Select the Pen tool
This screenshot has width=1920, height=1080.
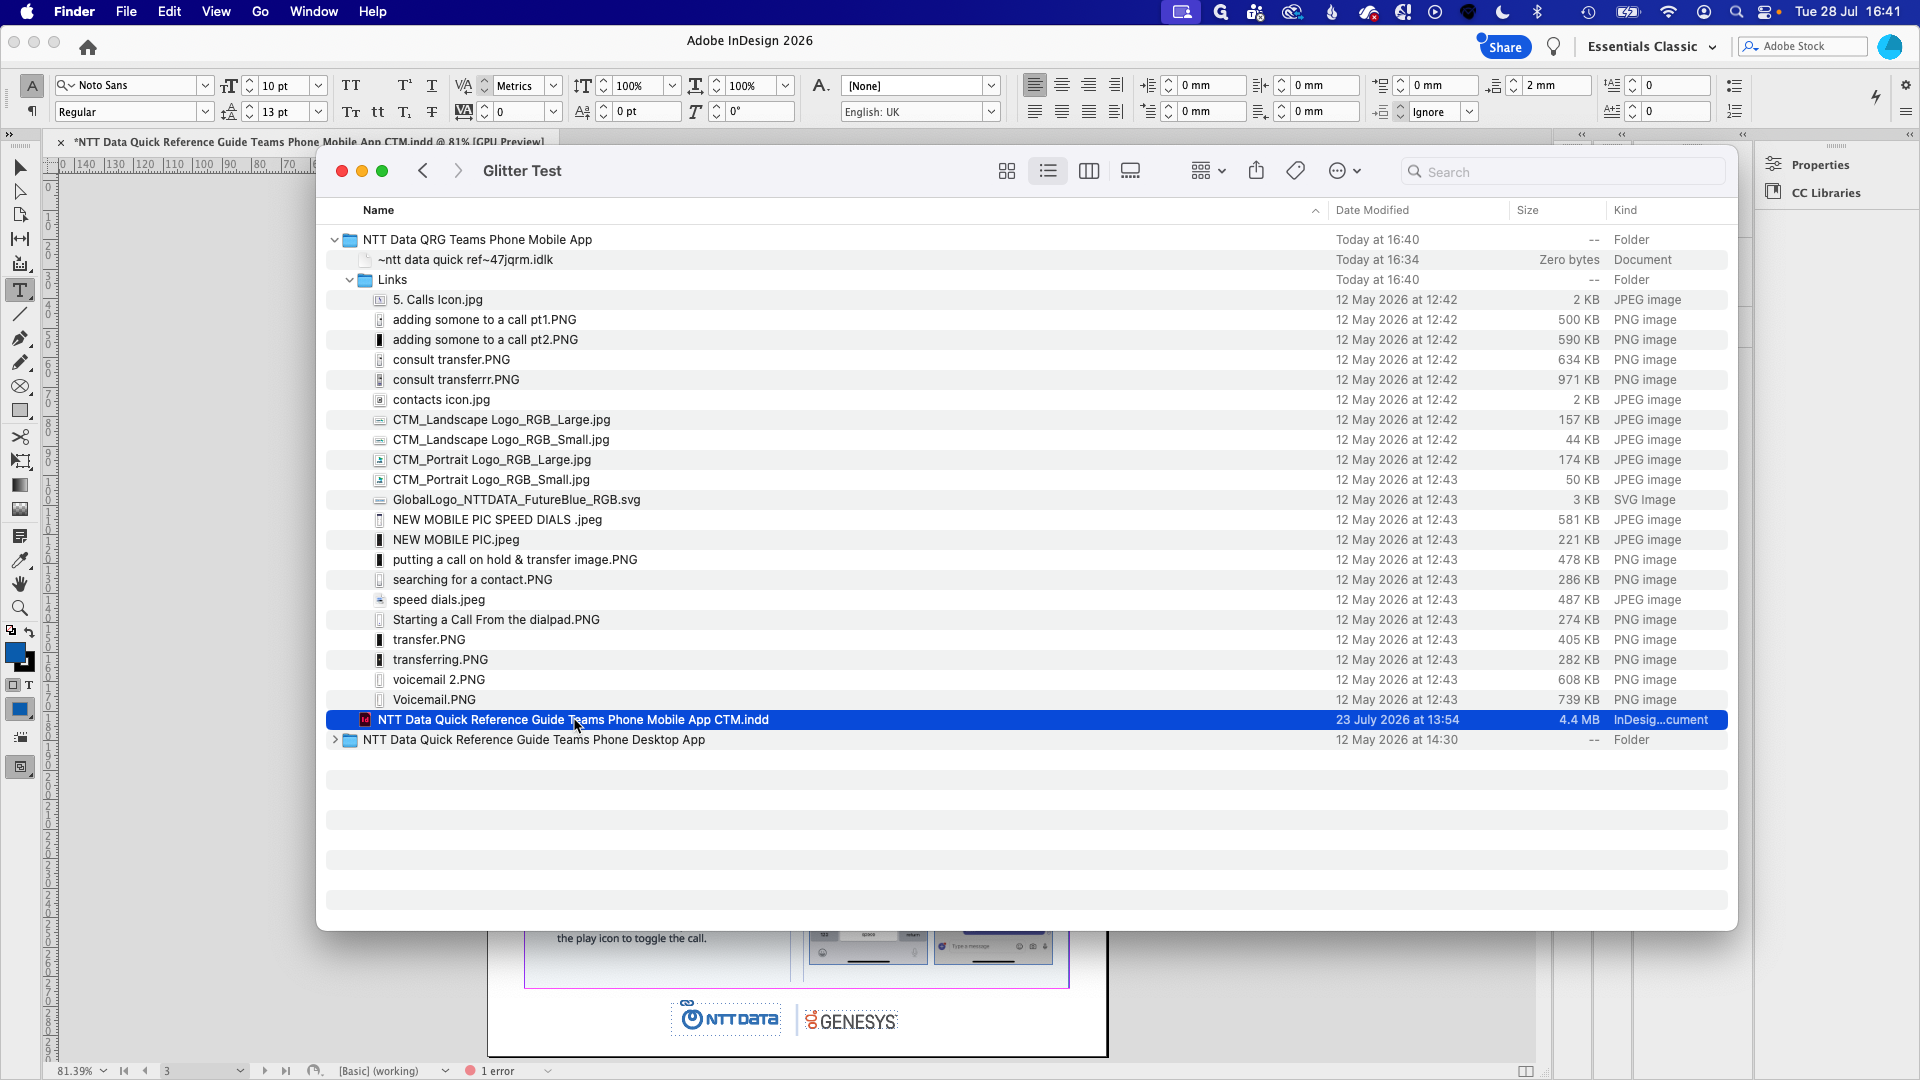tap(20, 338)
